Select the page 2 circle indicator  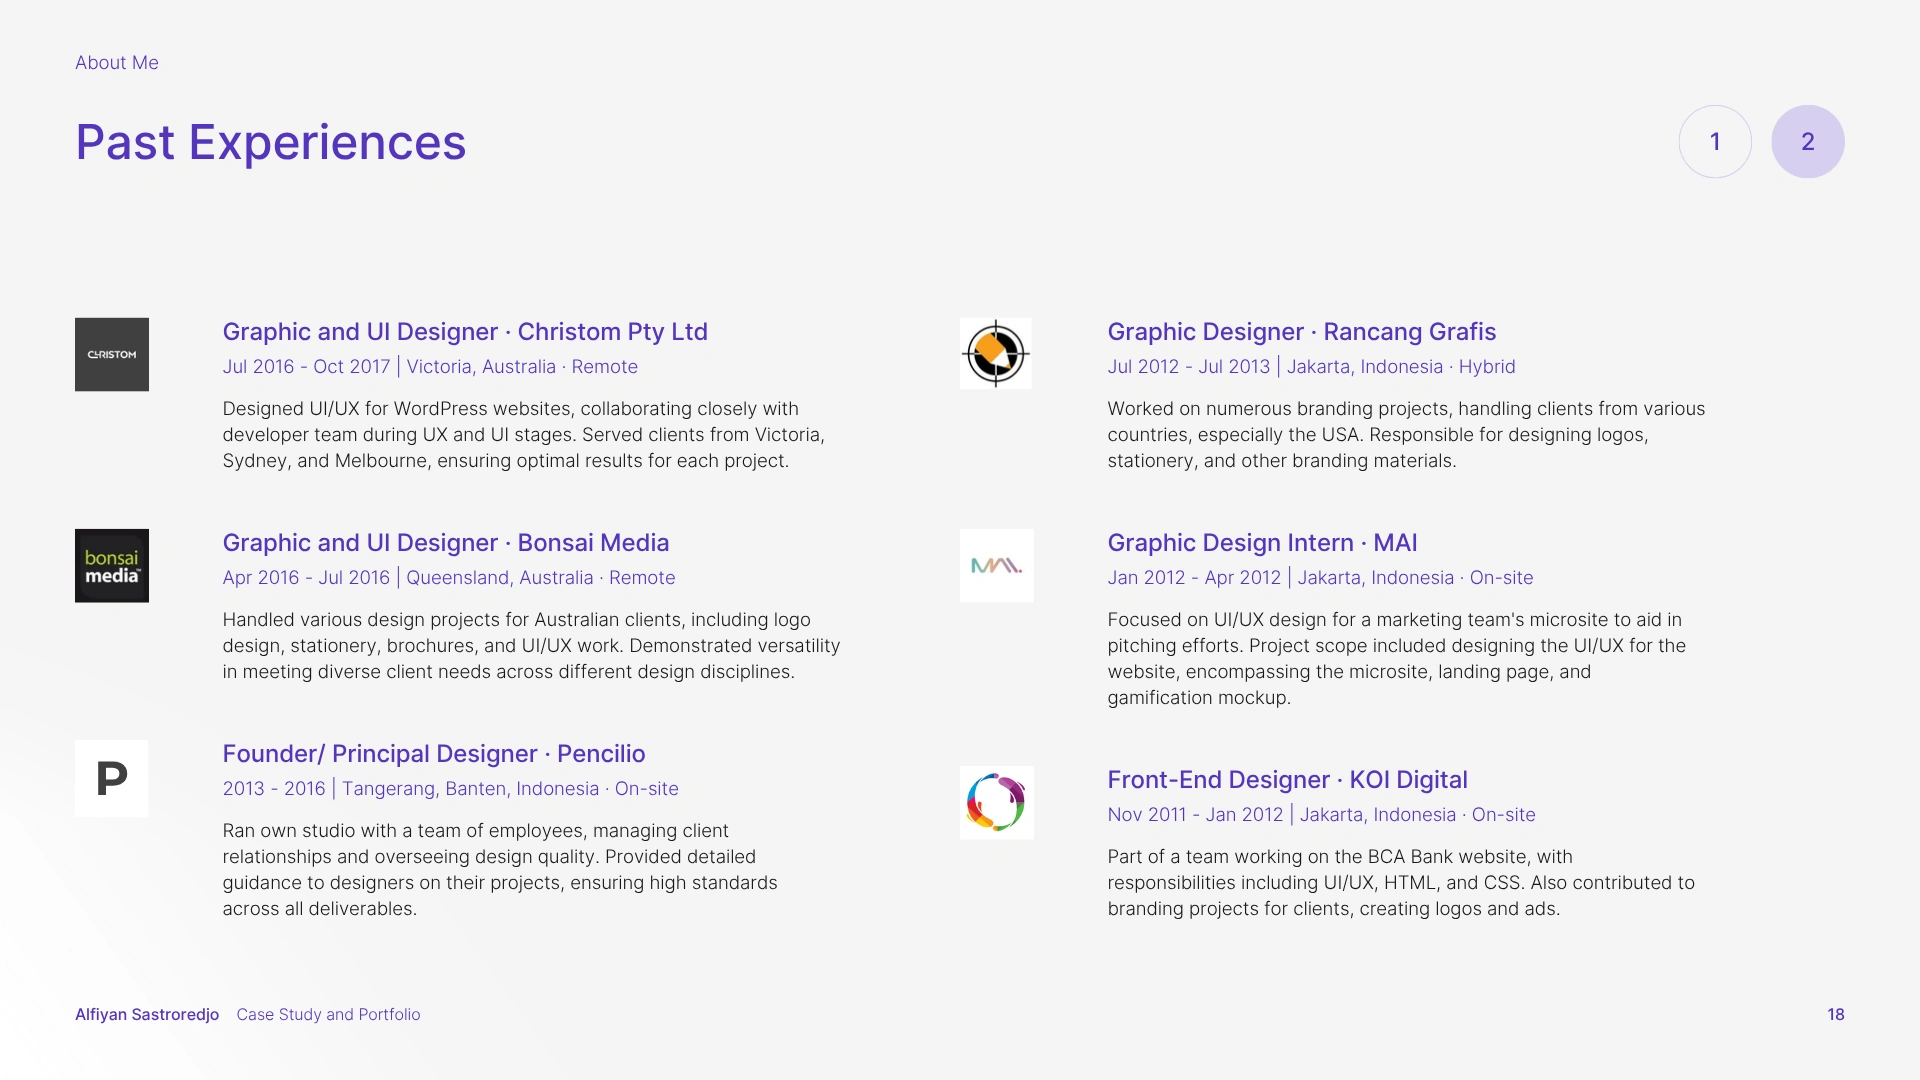coord(1807,142)
